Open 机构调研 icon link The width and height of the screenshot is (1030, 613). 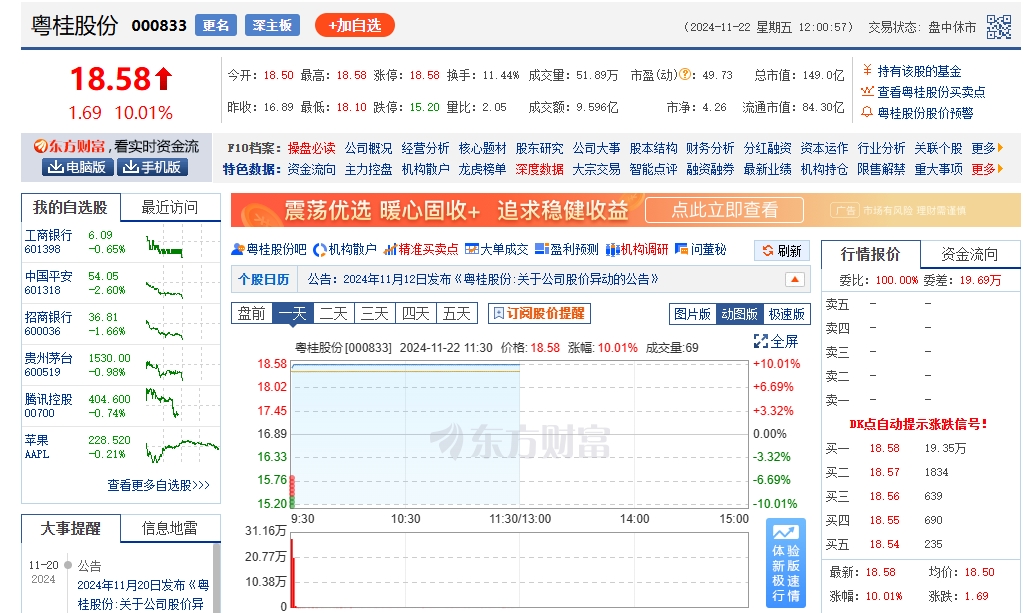(637, 249)
